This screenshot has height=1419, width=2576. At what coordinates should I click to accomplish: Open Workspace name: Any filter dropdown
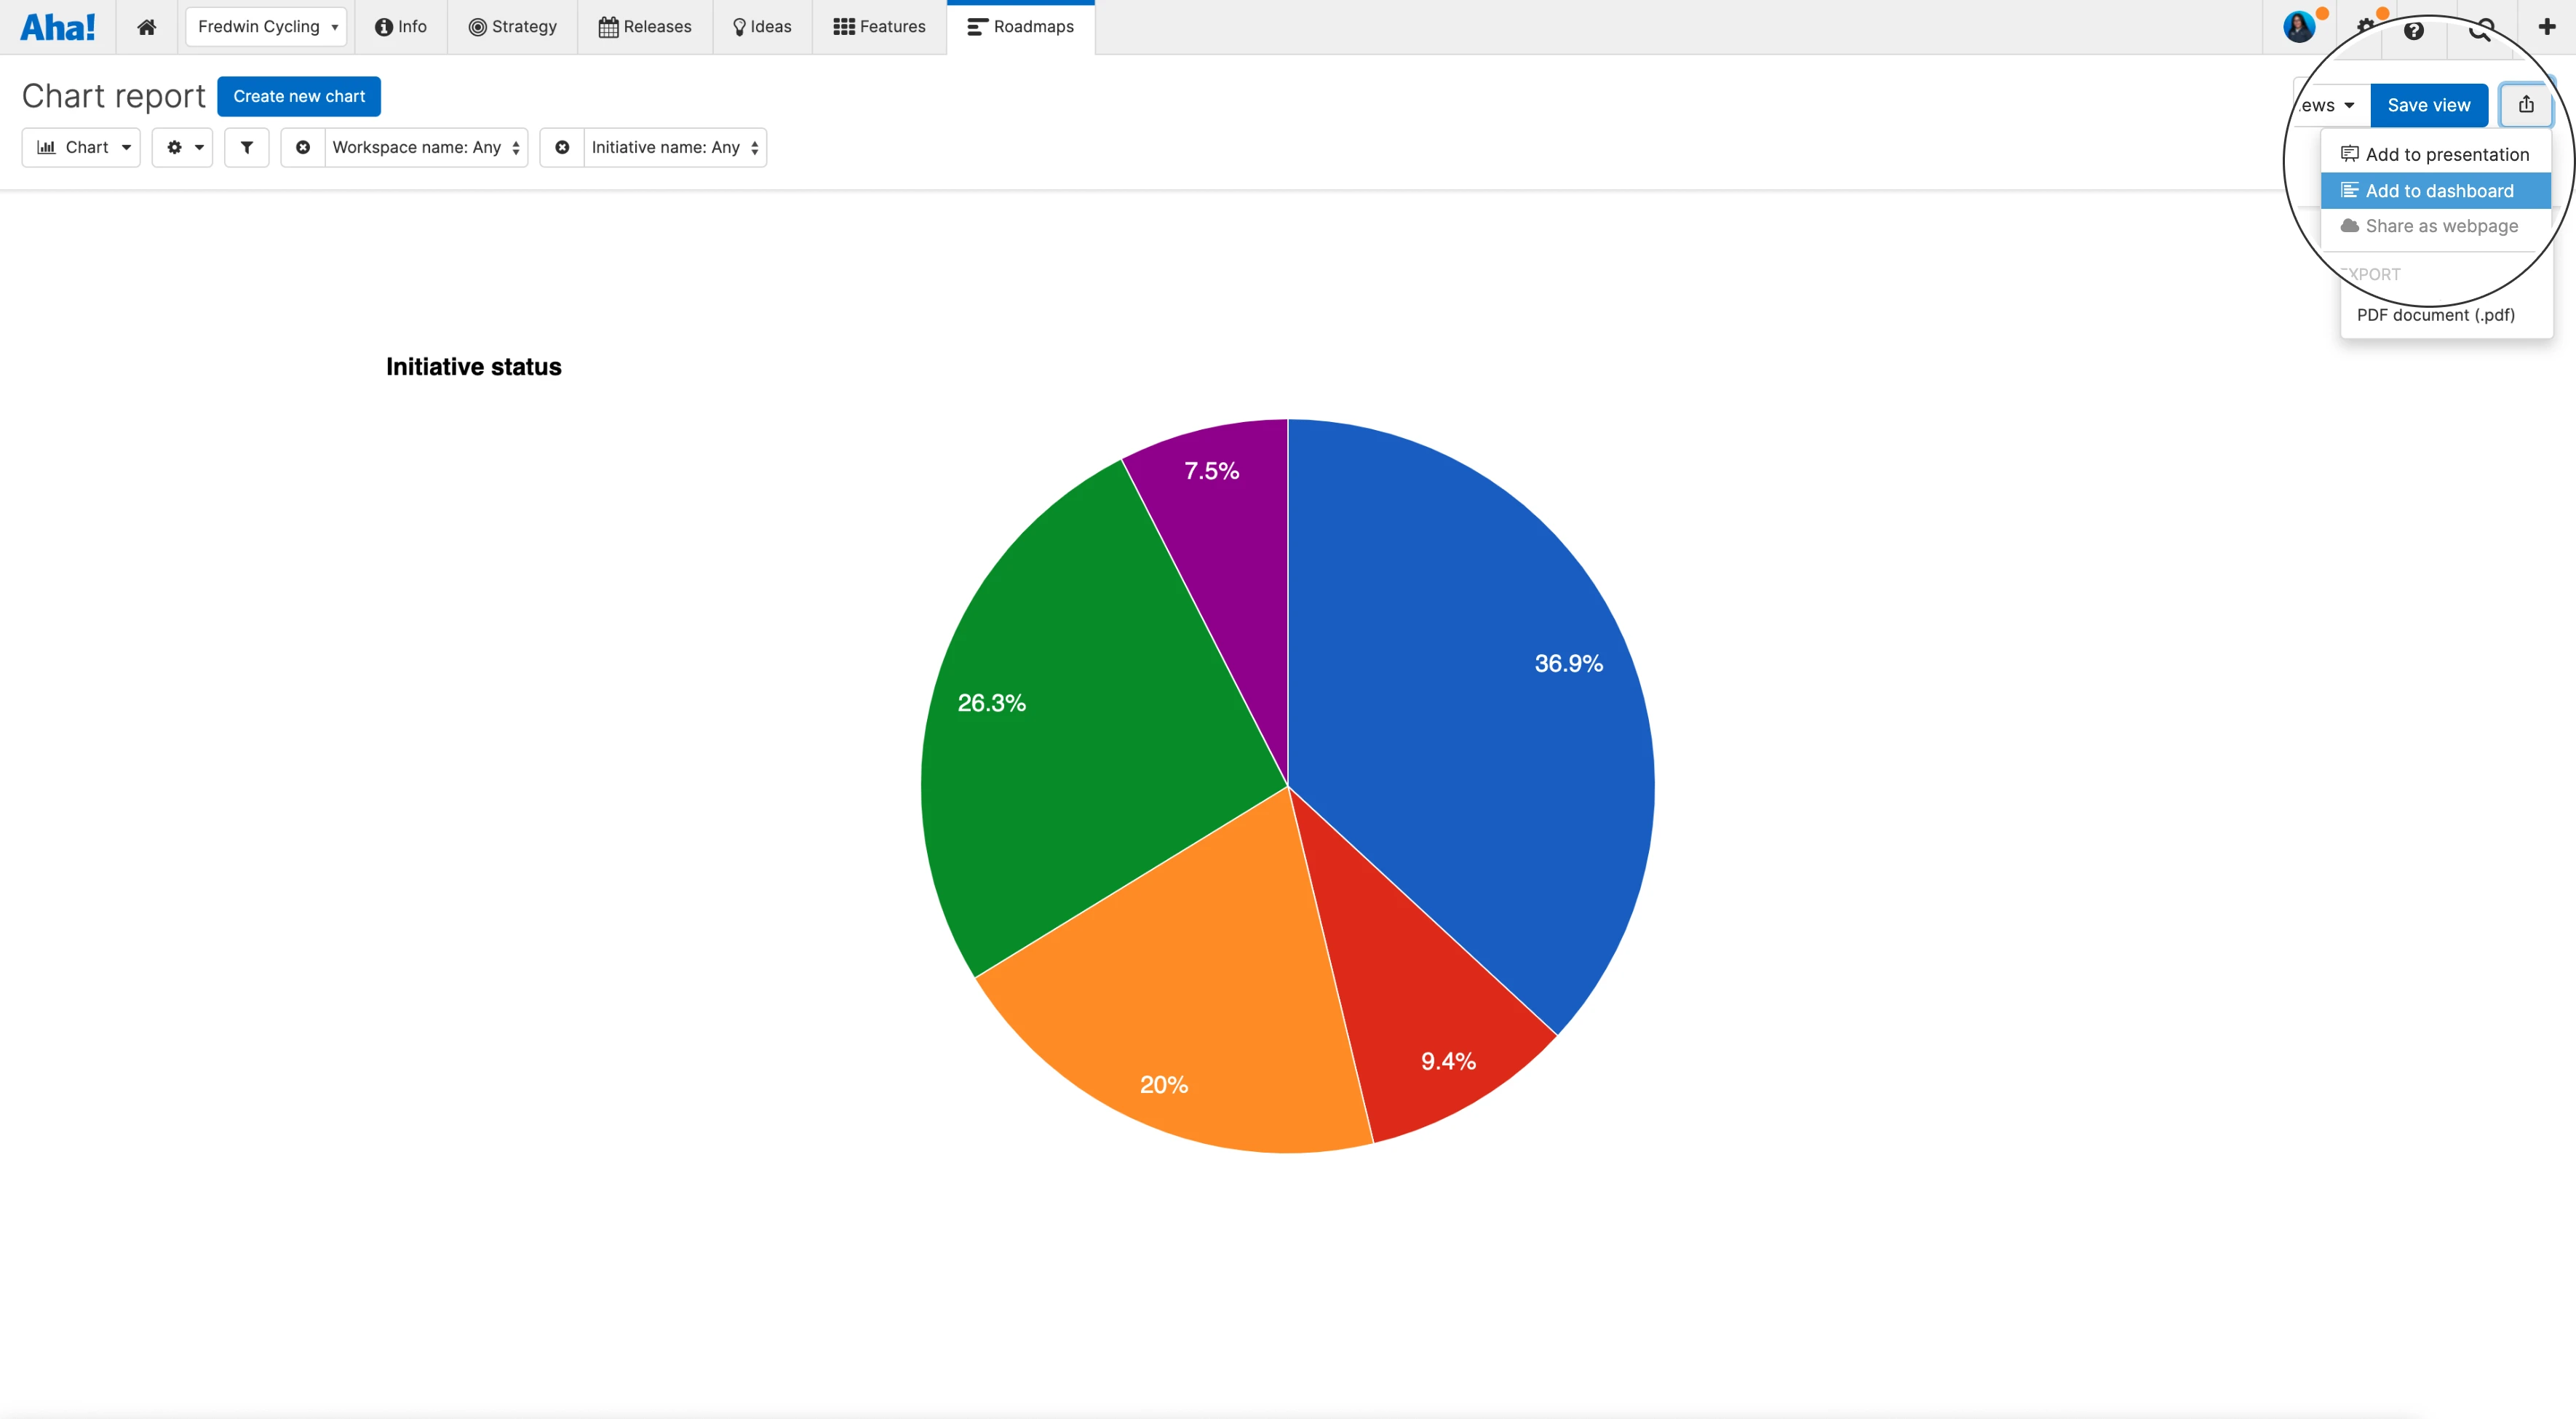[x=425, y=147]
